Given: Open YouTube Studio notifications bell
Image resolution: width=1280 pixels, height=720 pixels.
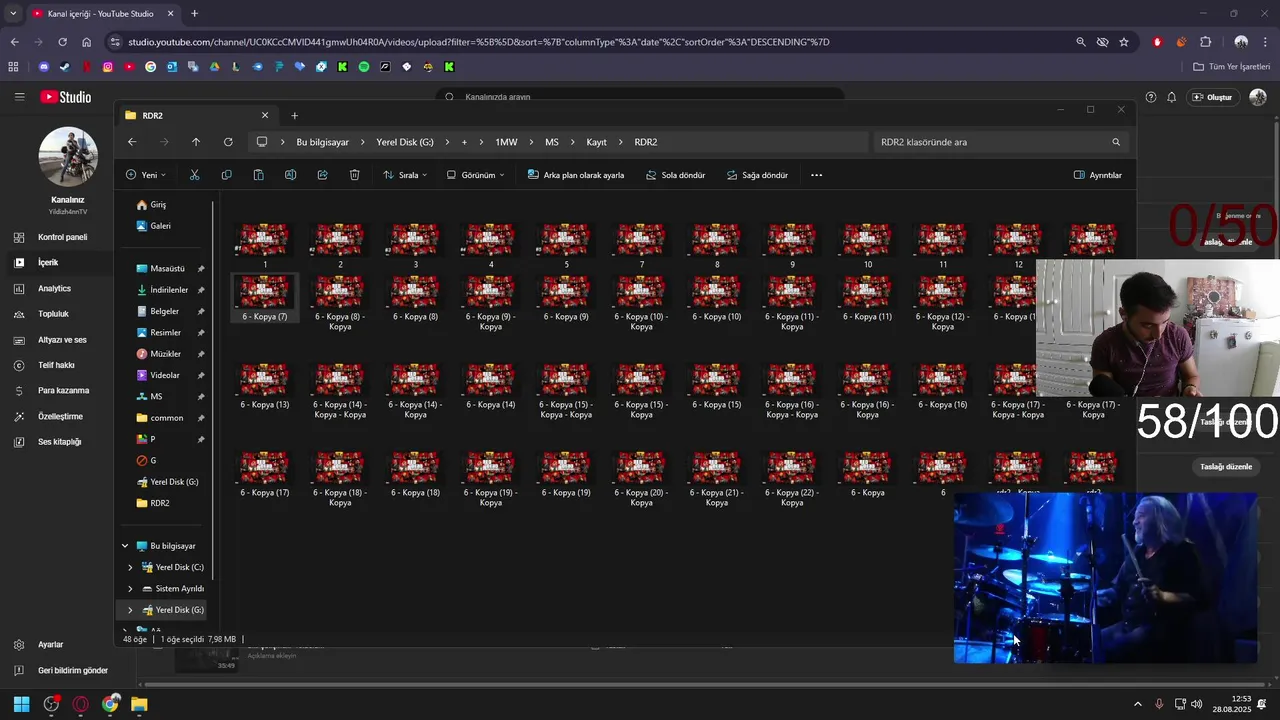Looking at the screenshot, I should (x=1171, y=97).
